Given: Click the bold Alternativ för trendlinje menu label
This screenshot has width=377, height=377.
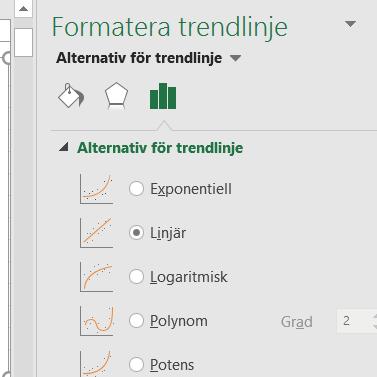Looking at the screenshot, I should click(x=139, y=58).
